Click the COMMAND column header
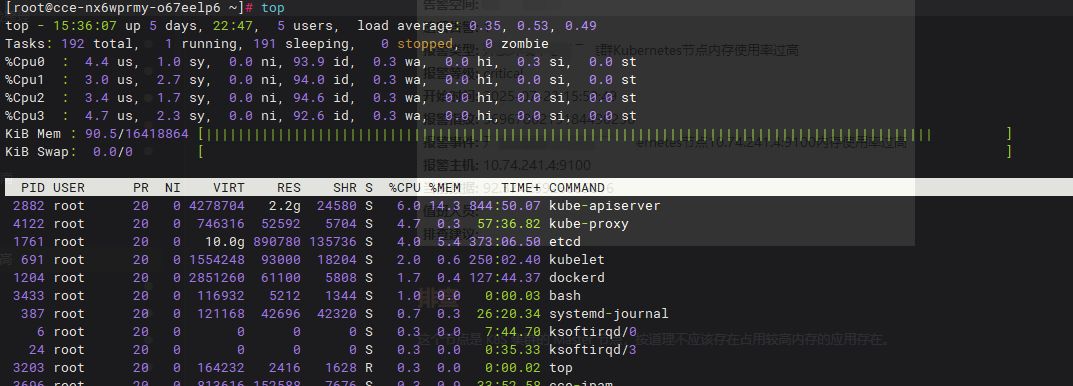This screenshot has height=386, width=1073. coord(577,188)
